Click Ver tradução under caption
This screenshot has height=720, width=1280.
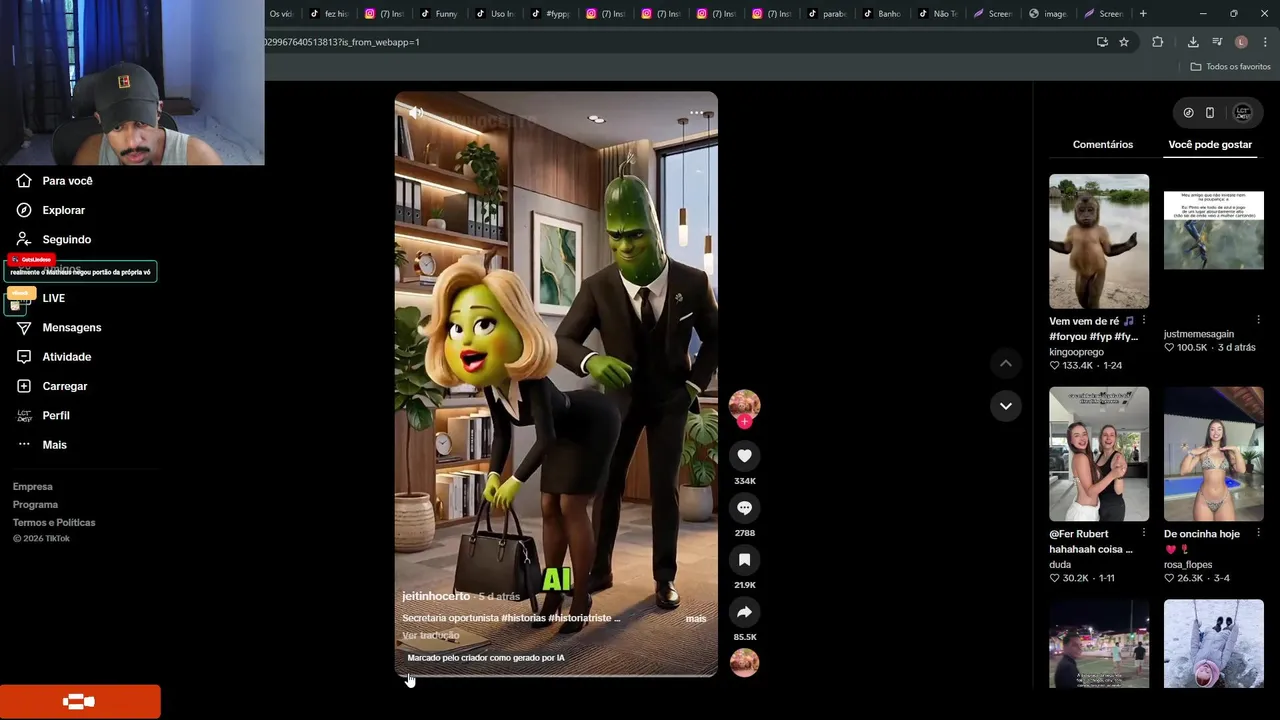[x=431, y=635]
